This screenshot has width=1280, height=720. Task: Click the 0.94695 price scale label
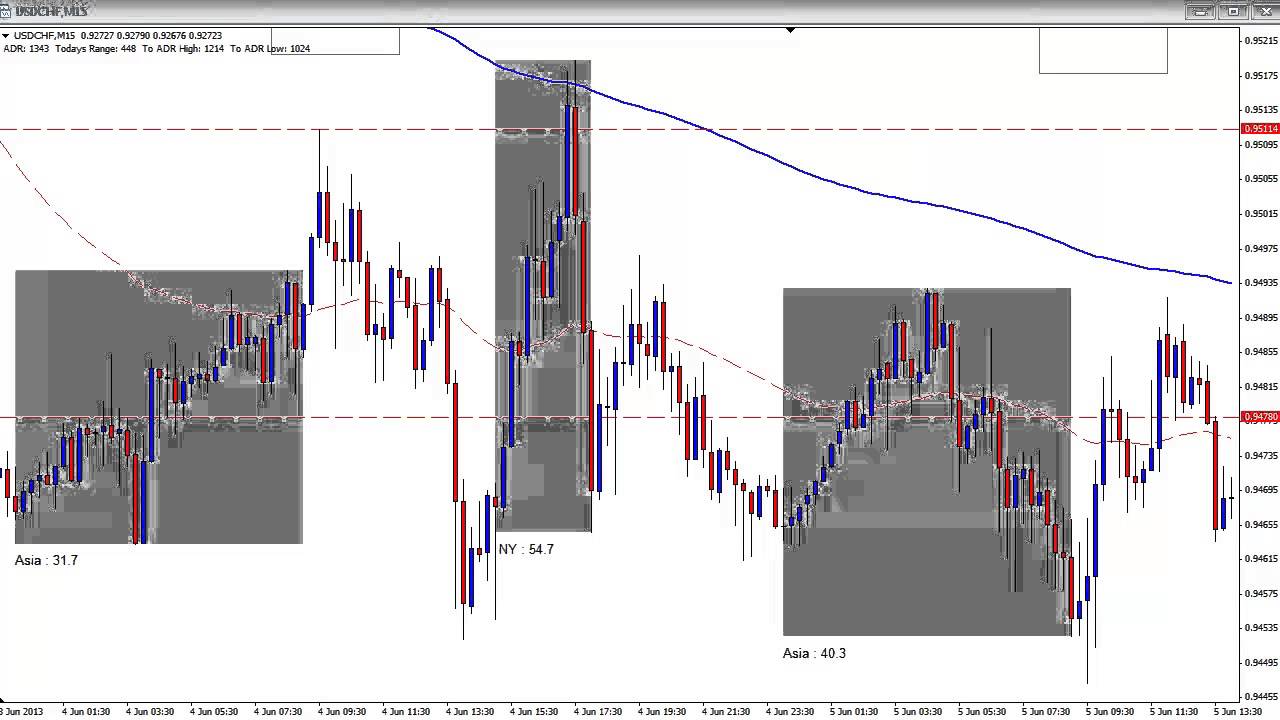[x=1262, y=490]
